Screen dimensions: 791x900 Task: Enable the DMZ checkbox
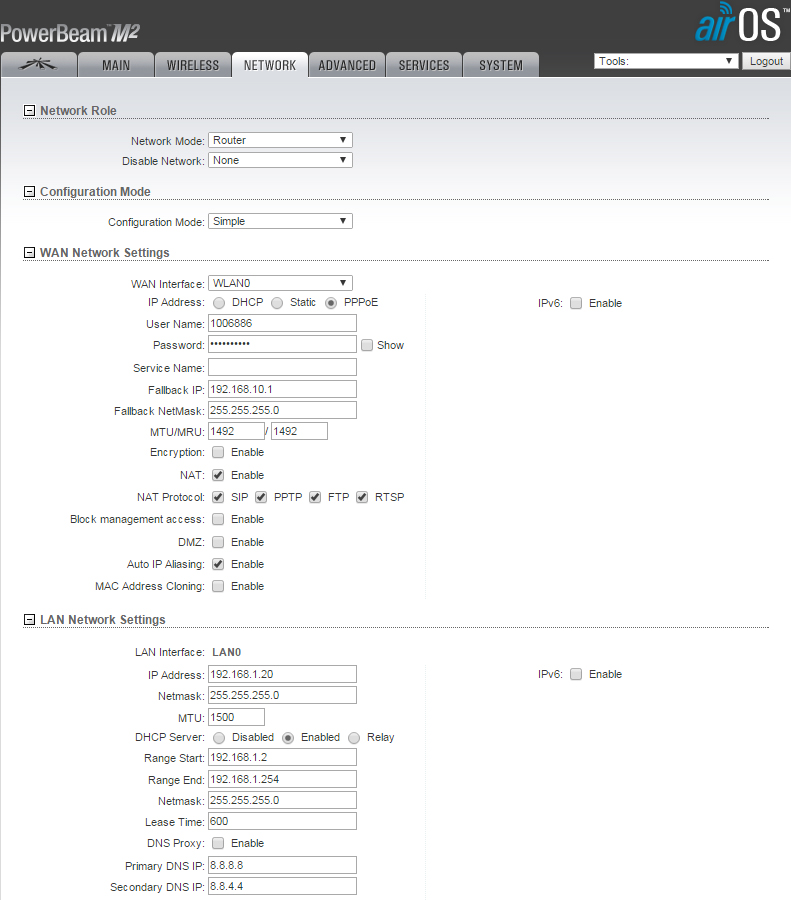[x=218, y=542]
